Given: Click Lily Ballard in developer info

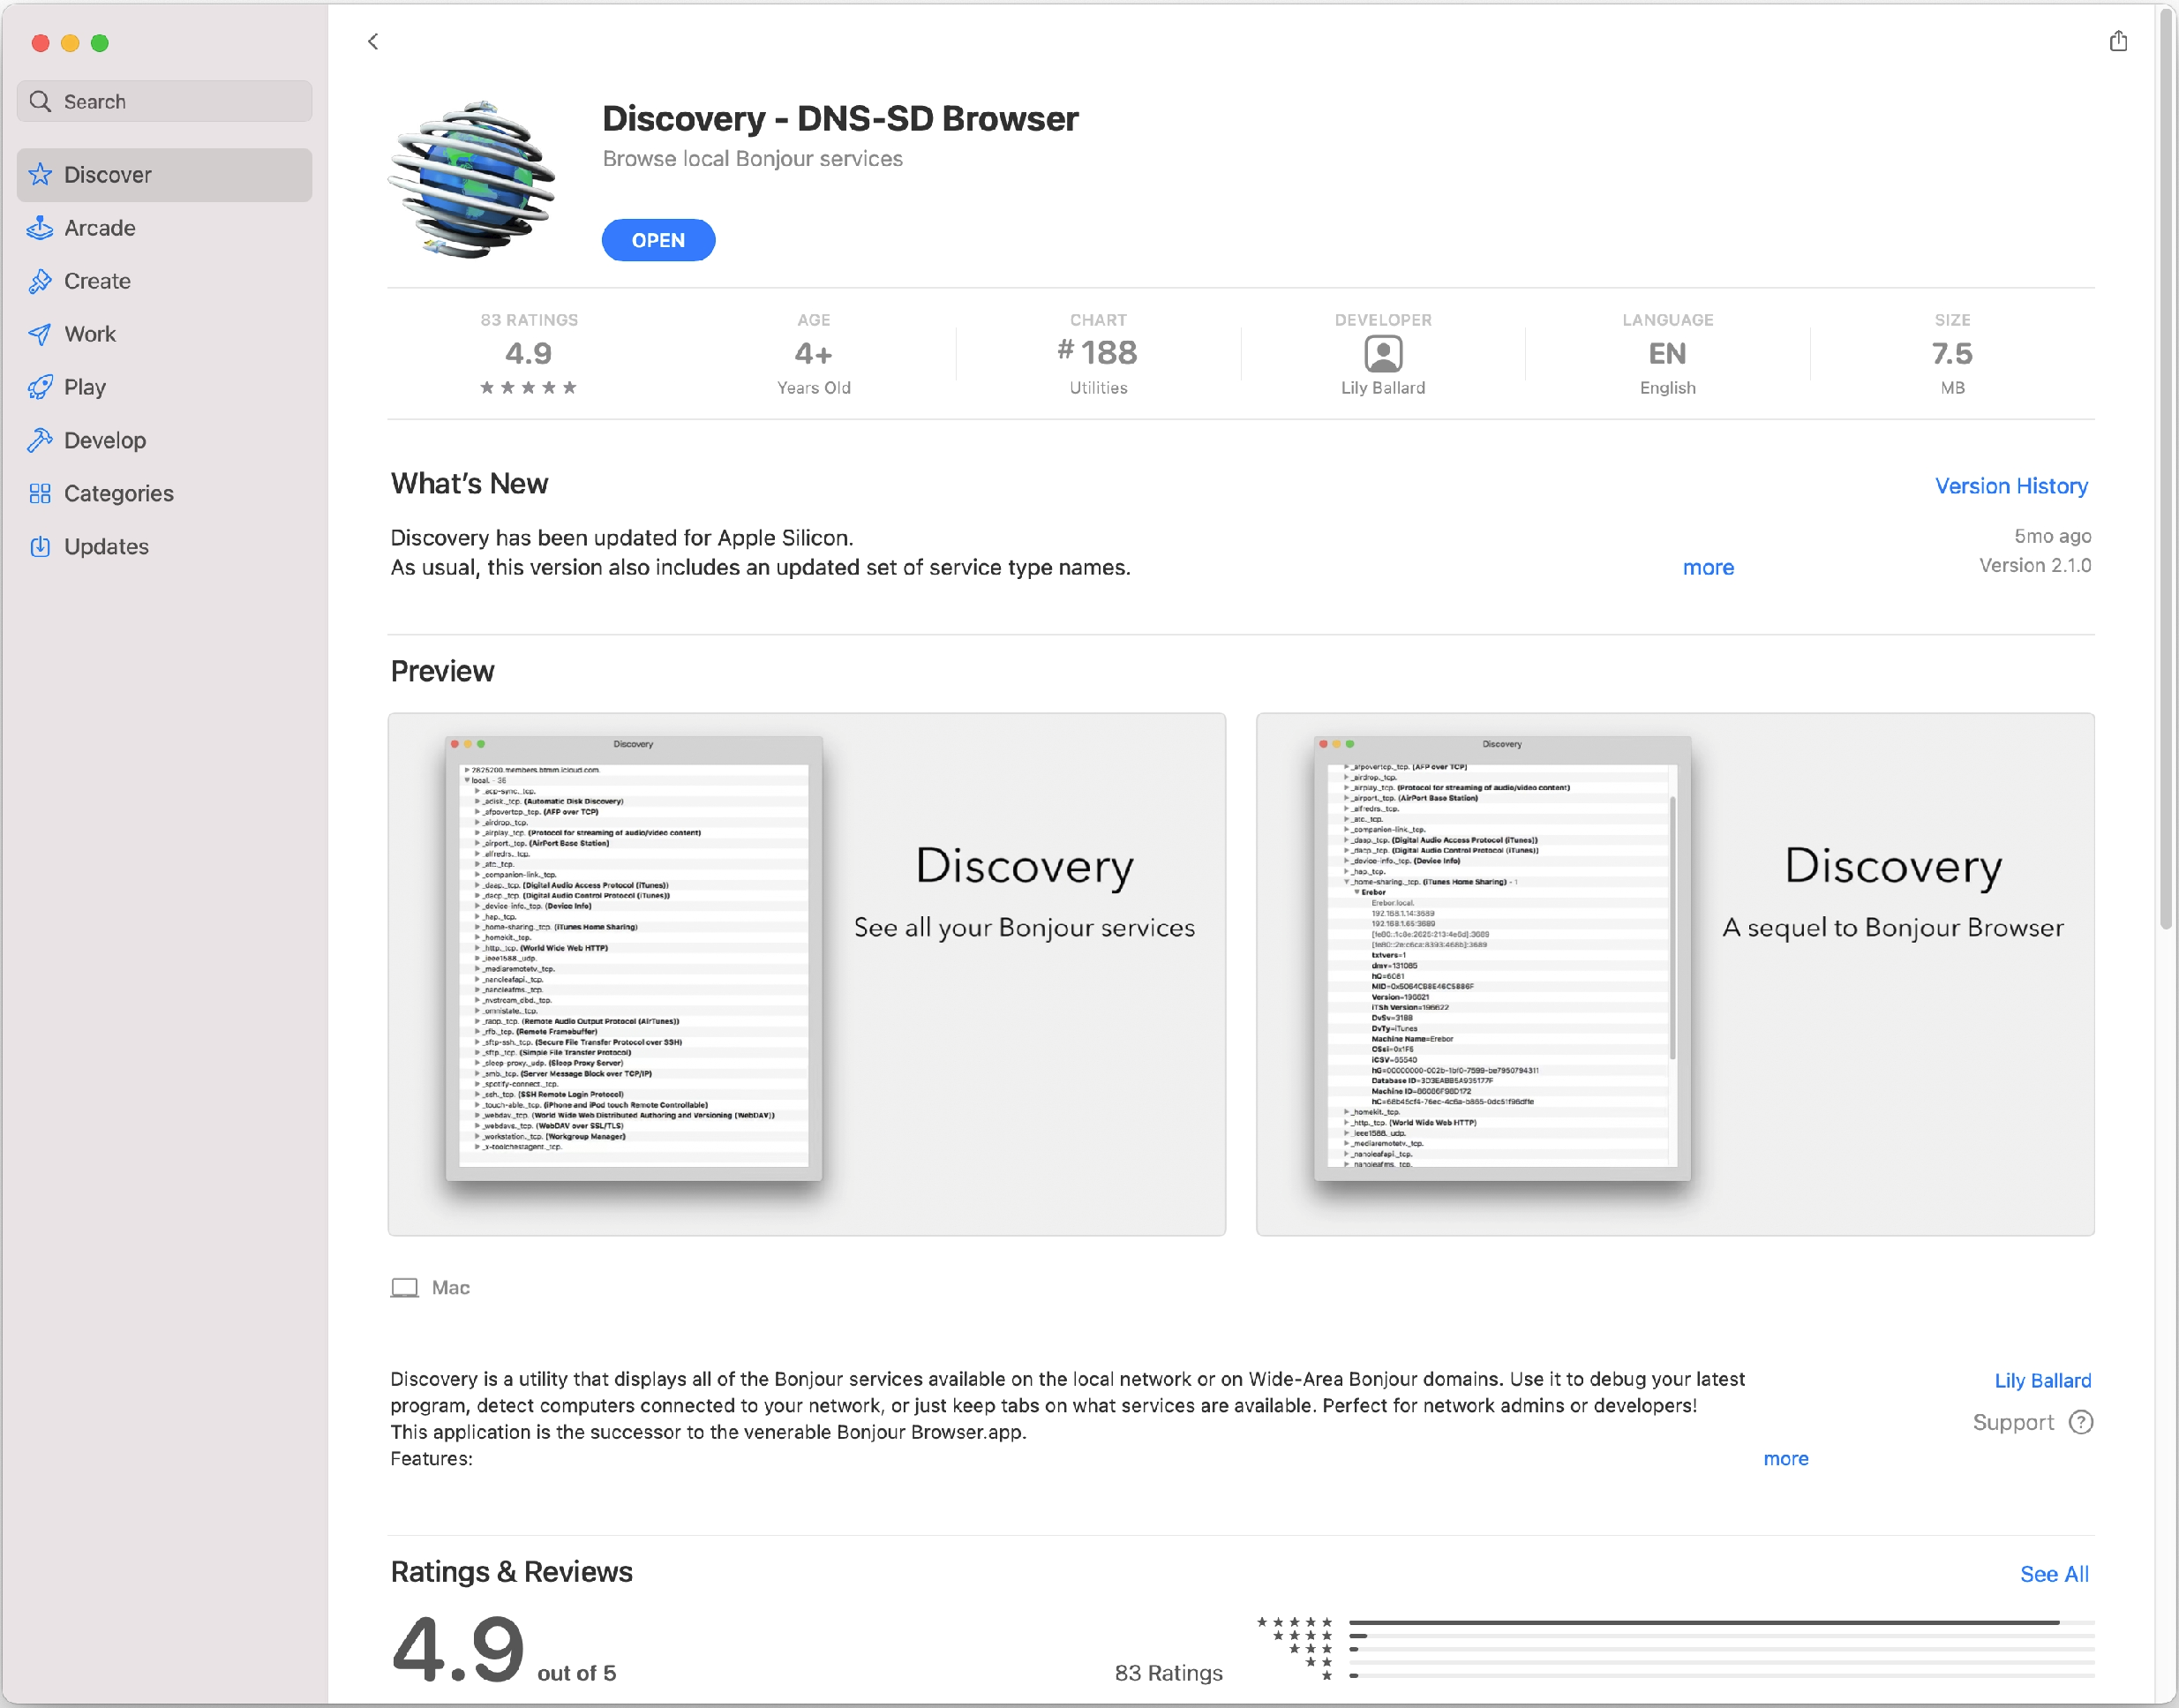Looking at the screenshot, I should (x=1383, y=388).
